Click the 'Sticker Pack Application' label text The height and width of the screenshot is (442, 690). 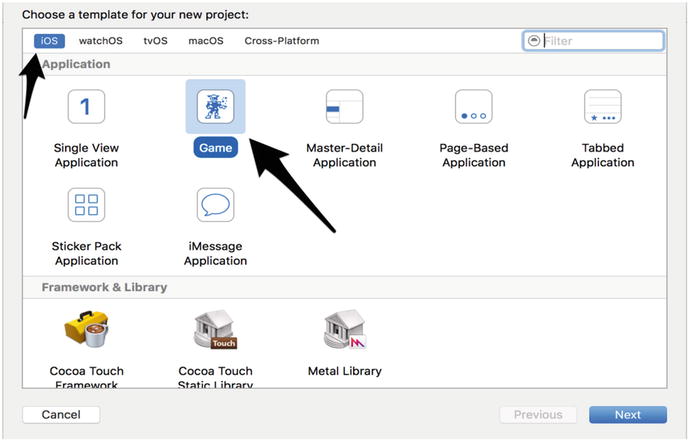coord(86,254)
